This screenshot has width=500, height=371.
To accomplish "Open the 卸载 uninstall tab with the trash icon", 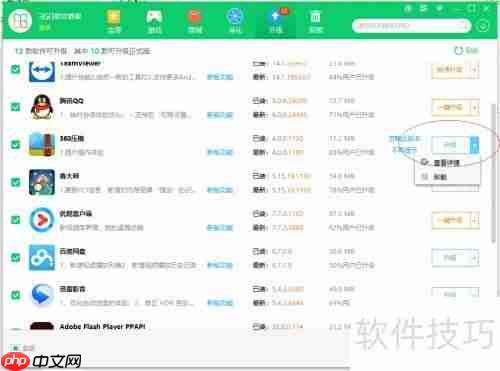I will (316, 21).
